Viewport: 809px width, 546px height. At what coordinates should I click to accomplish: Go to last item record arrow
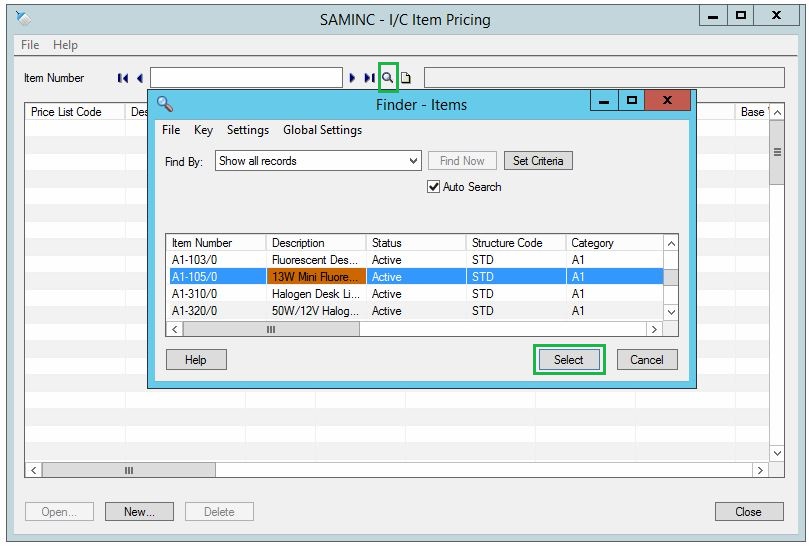tap(369, 78)
